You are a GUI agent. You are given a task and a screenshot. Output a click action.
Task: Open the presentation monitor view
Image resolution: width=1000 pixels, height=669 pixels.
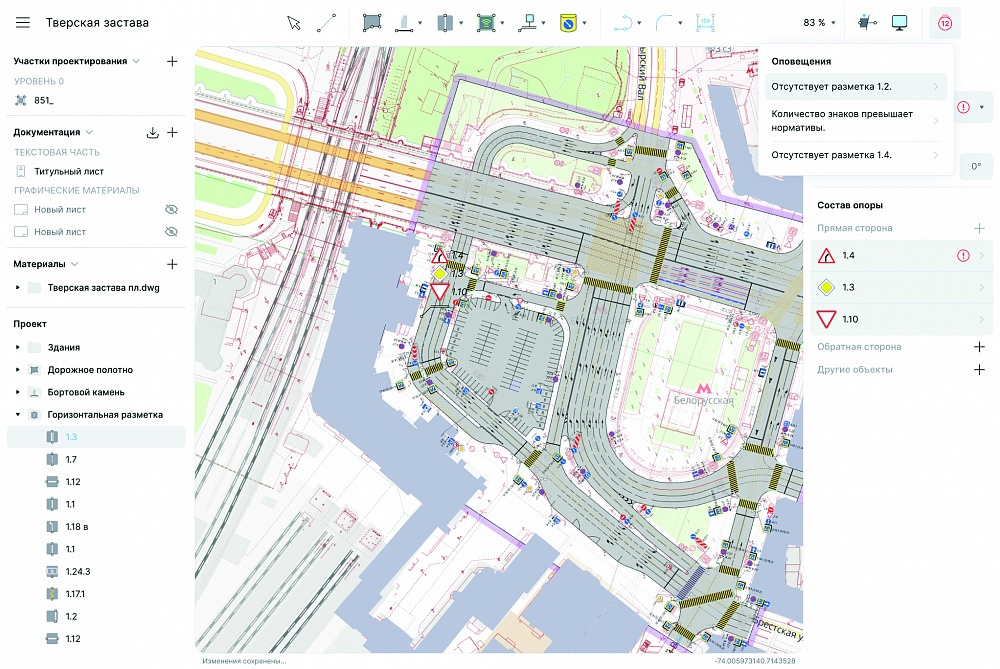click(x=899, y=23)
